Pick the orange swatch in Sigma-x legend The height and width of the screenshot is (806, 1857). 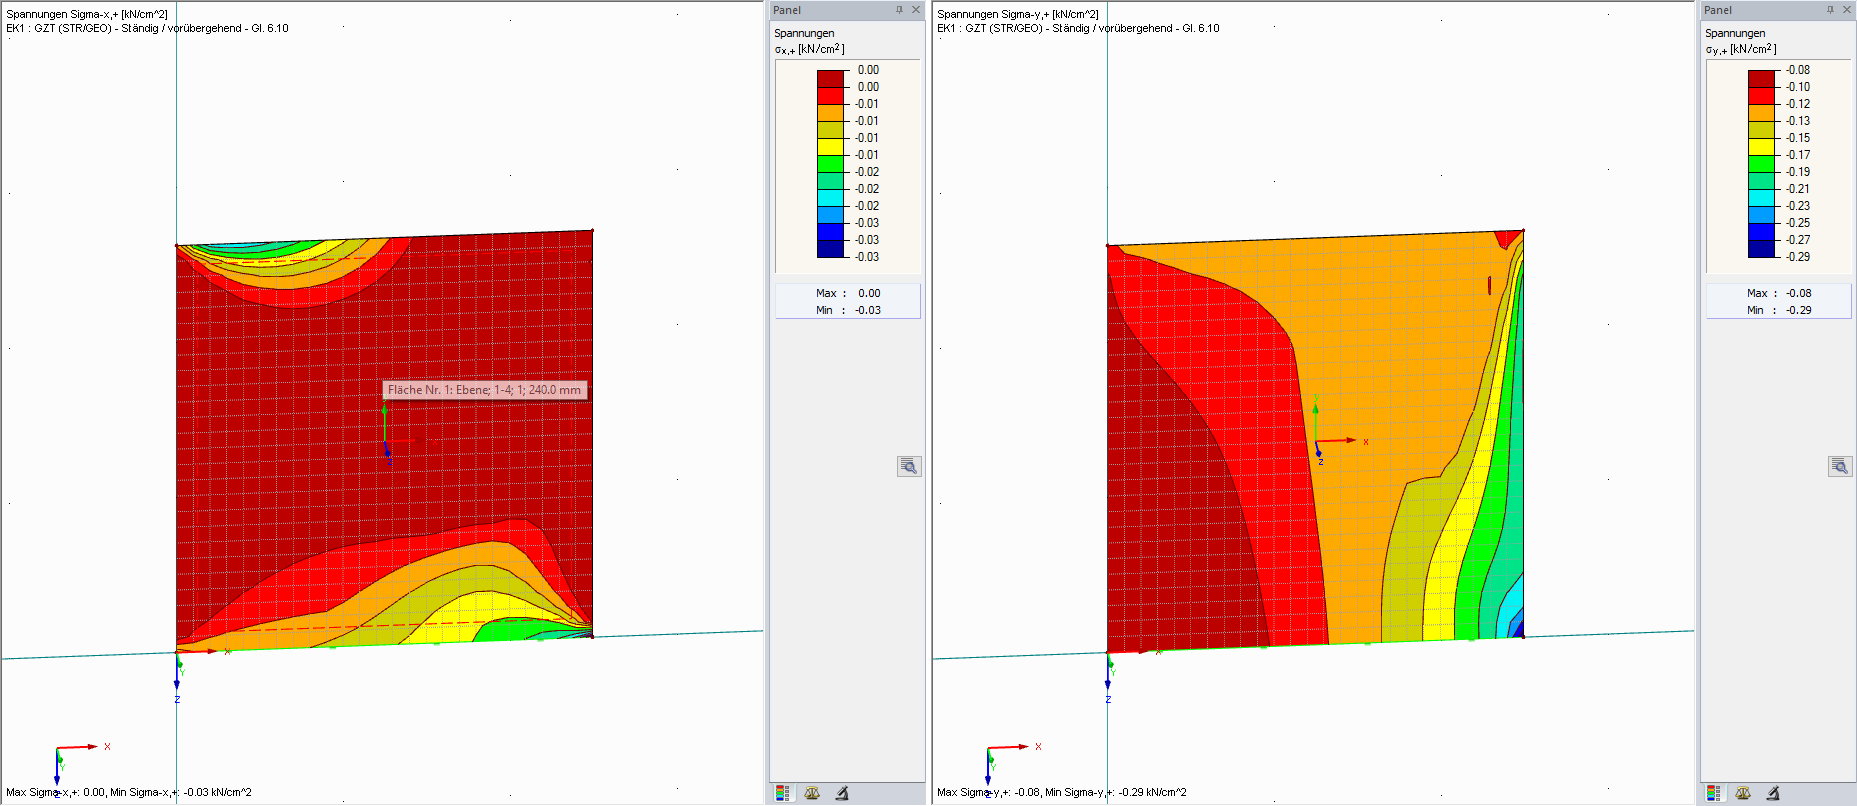pyautogui.click(x=830, y=113)
